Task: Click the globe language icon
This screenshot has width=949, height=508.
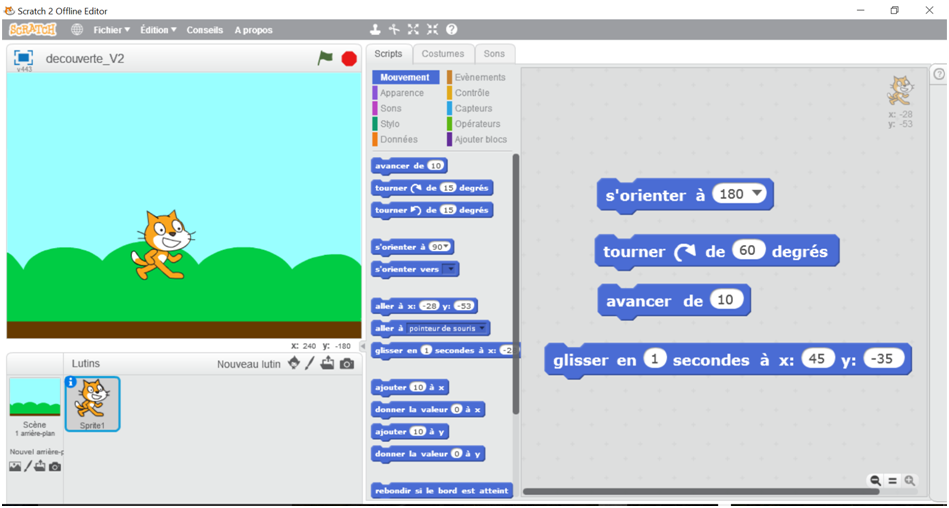Action: tap(77, 30)
